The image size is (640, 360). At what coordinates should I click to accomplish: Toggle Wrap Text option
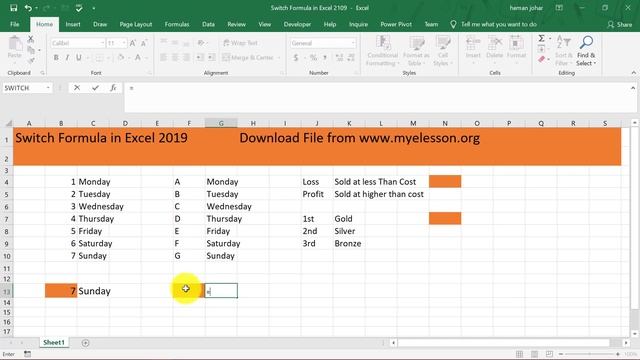tap(240, 43)
